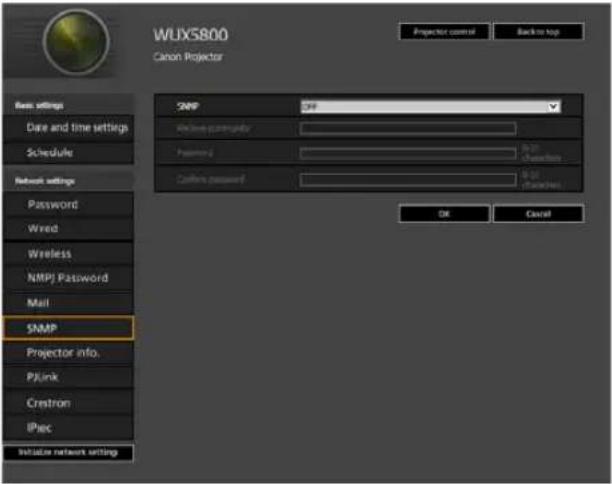Viewport: 612px width, 484px height.
Task: Click the OK button
Action: (x=444, y=214)
